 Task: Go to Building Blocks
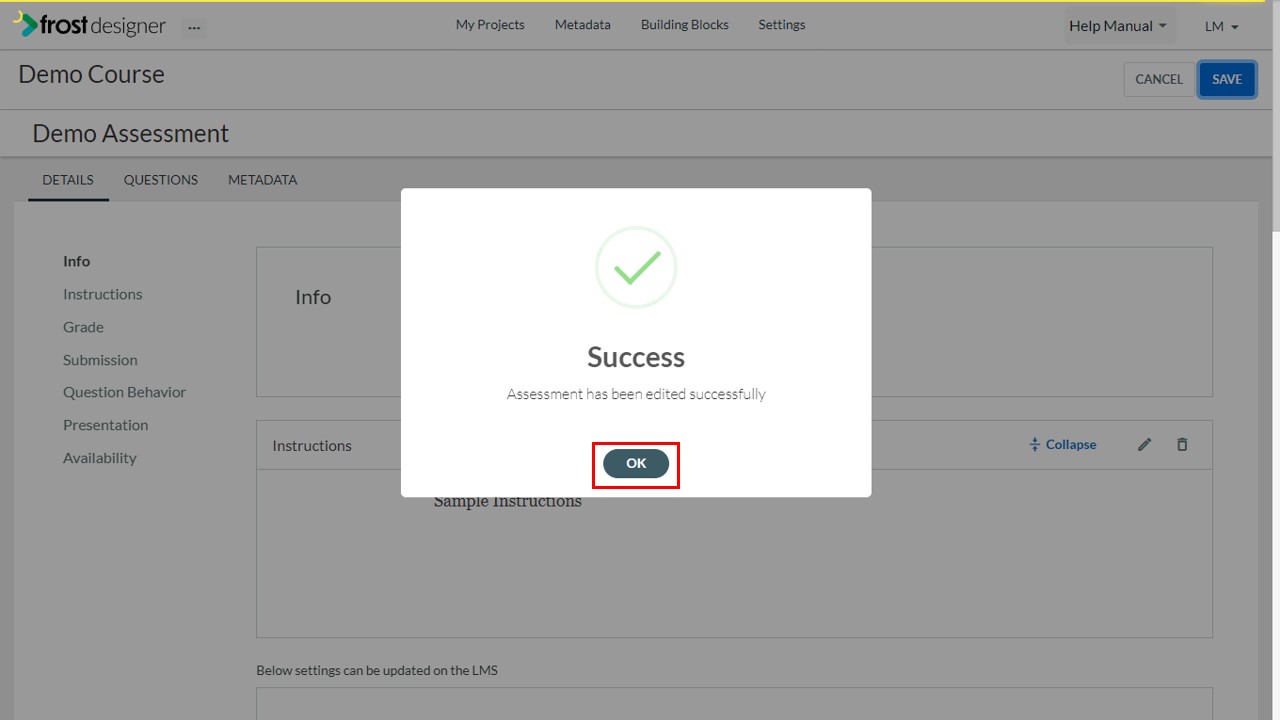pyautogui.click(x=685, y=25)
